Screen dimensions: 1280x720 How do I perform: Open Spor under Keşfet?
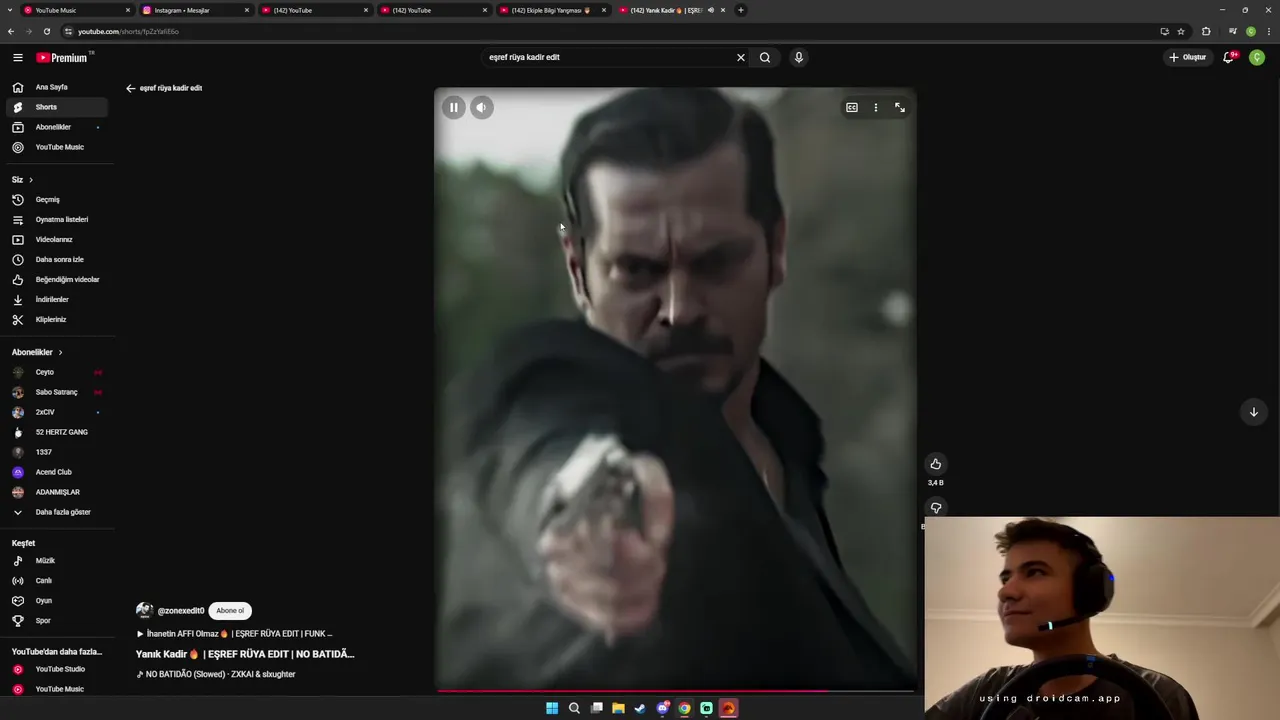click(57, 621)
